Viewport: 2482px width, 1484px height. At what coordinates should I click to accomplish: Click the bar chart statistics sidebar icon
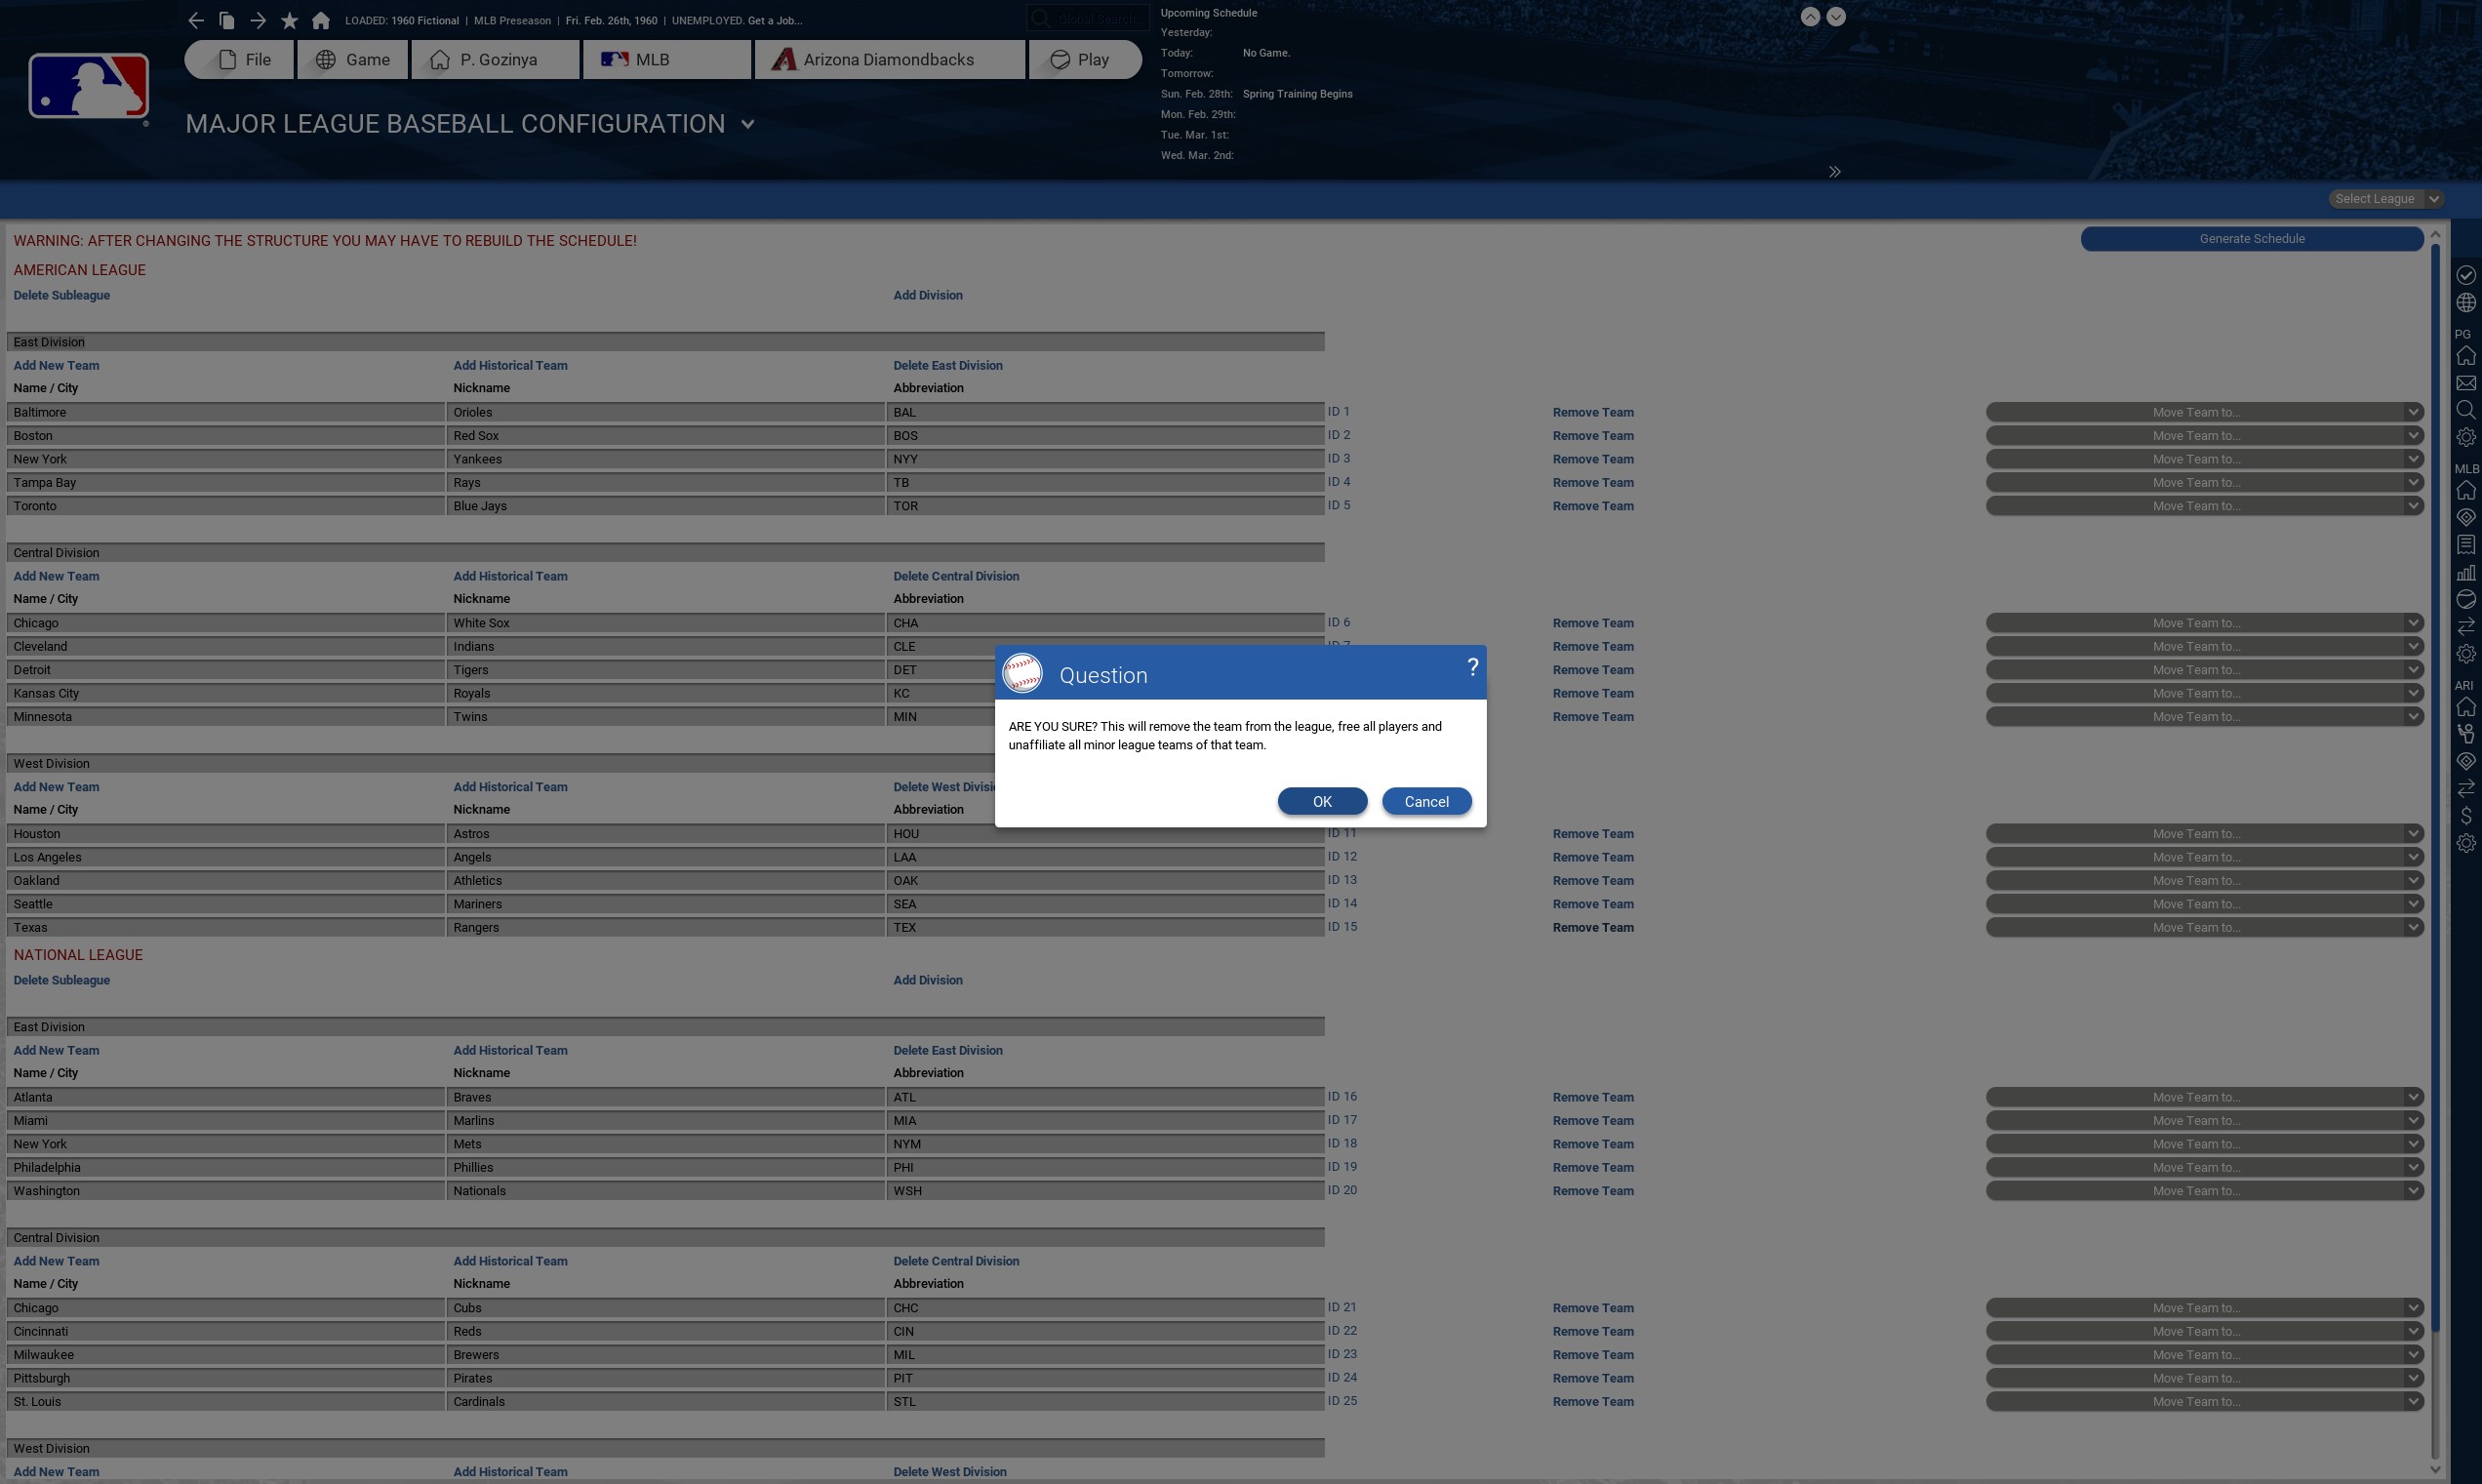pos(2466,572)
